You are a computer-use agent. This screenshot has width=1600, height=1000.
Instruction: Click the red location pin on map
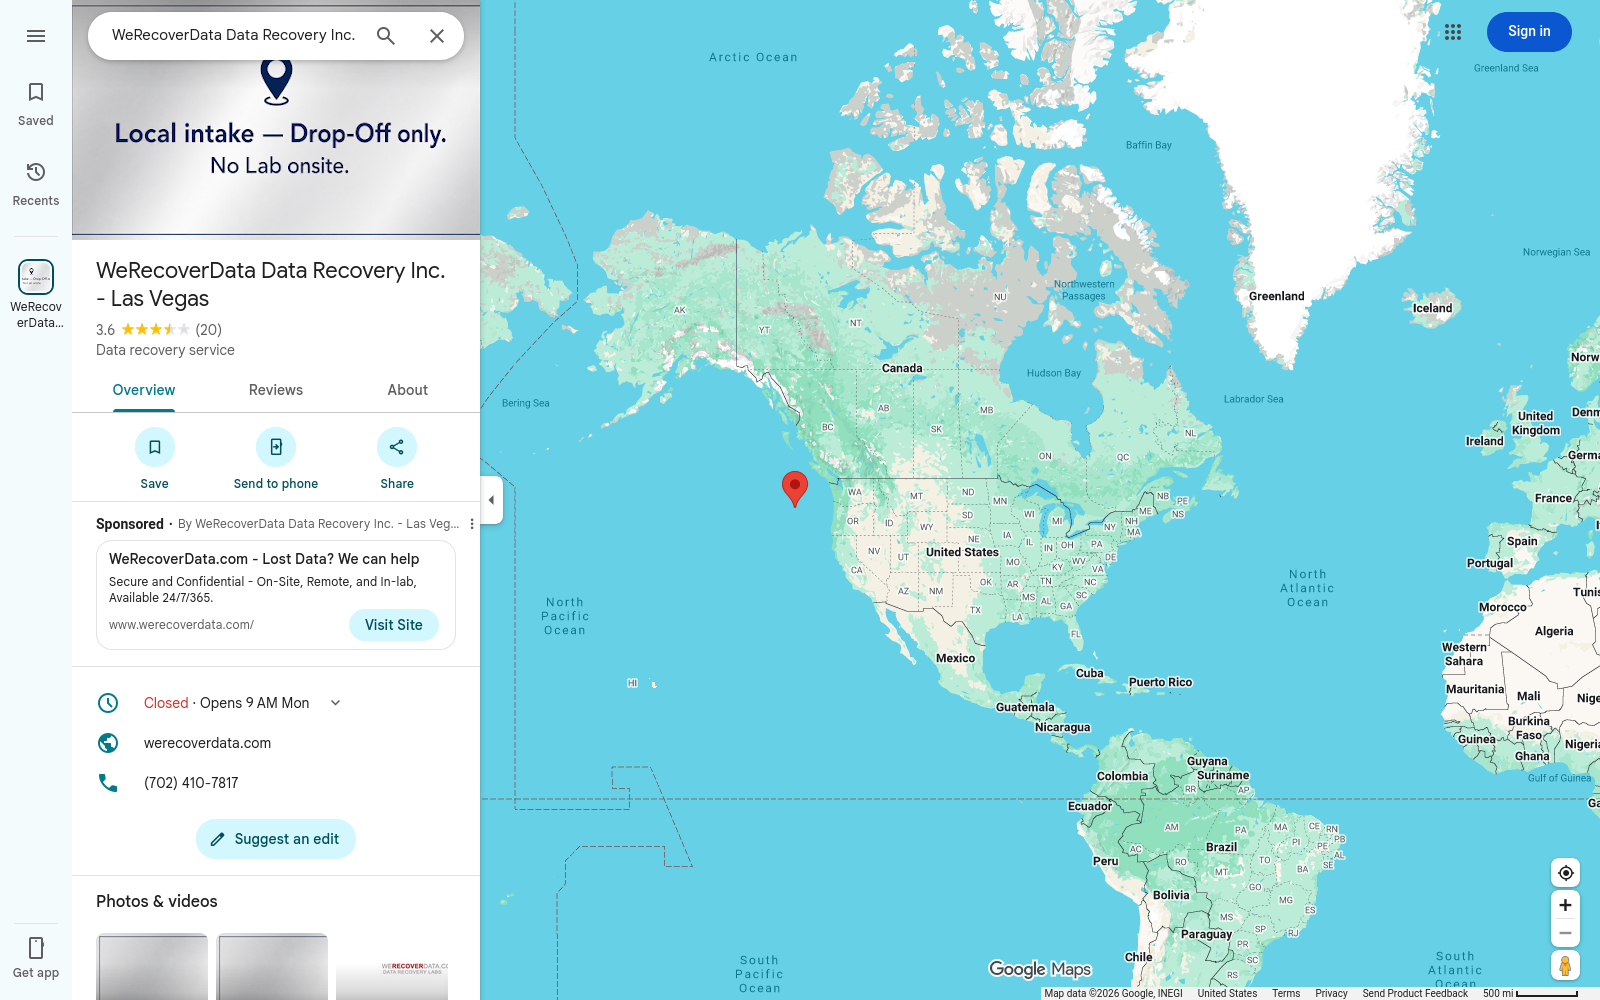point(795,488)
